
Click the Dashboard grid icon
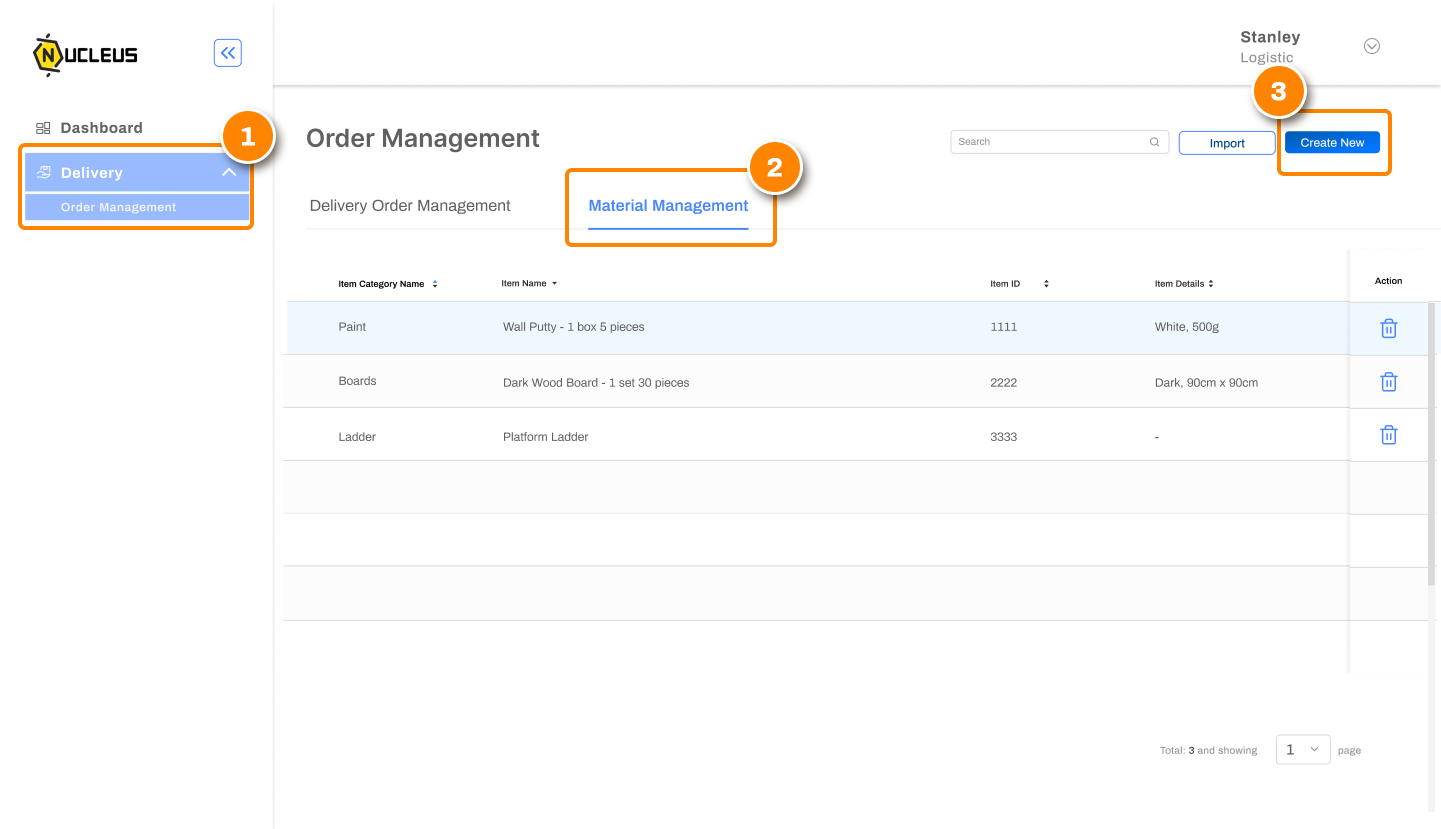pyautogui.click(x=43, y=128)
